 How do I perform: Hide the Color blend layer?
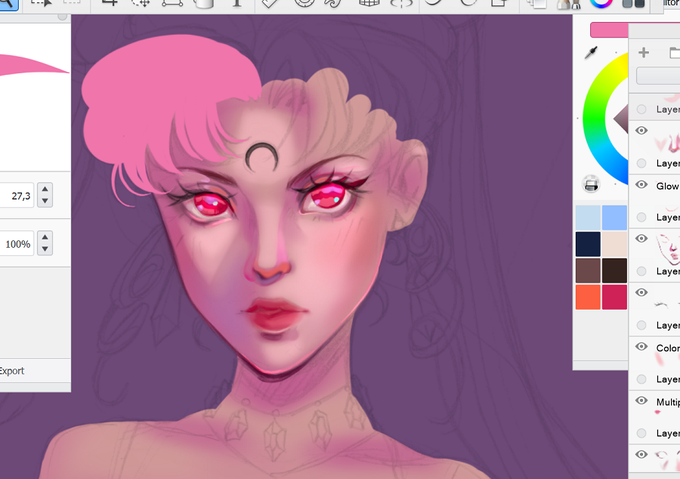(x=641, y=346)
